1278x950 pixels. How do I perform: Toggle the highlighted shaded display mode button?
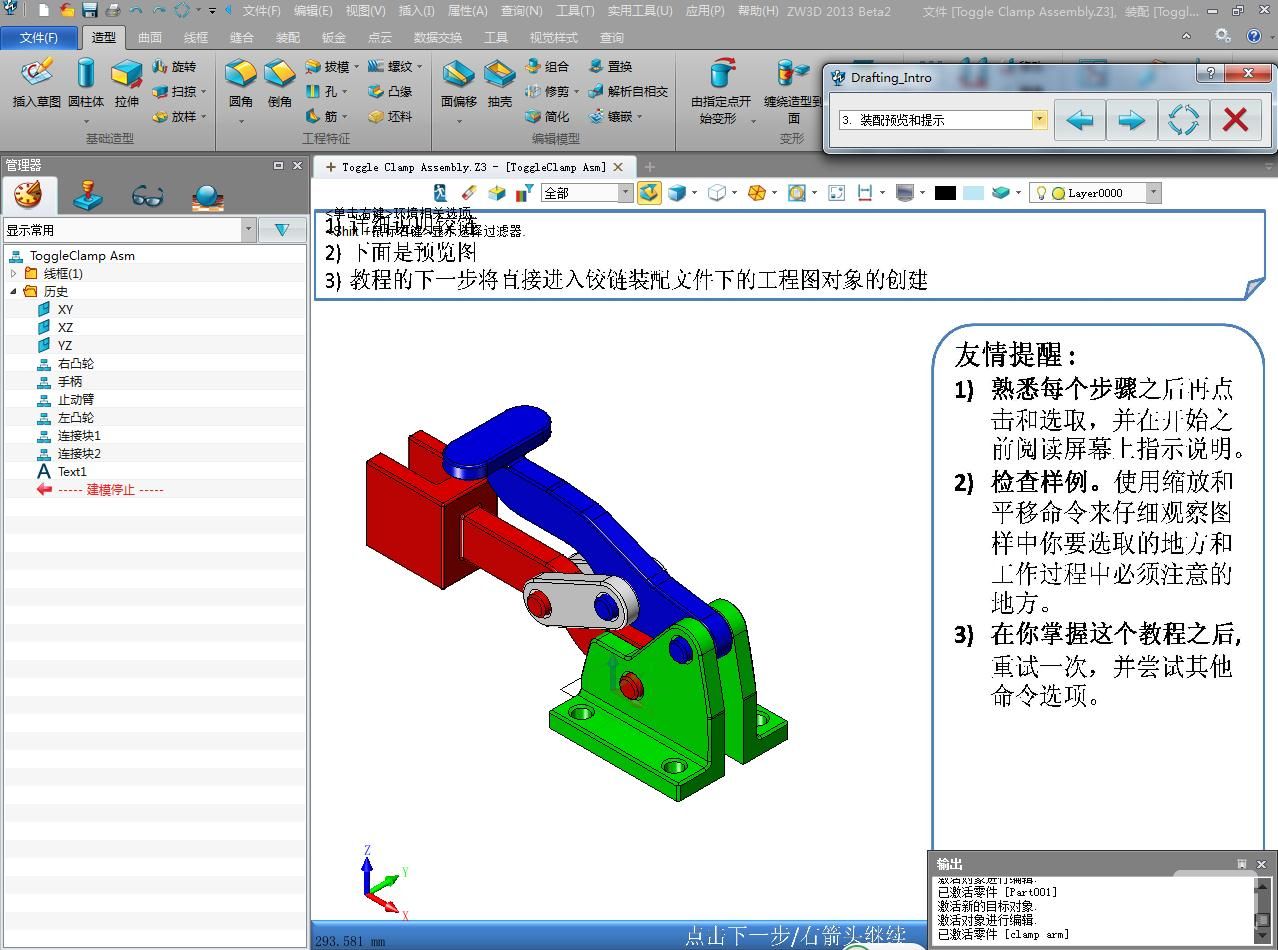pyautogui.click(x=649, y=193)
